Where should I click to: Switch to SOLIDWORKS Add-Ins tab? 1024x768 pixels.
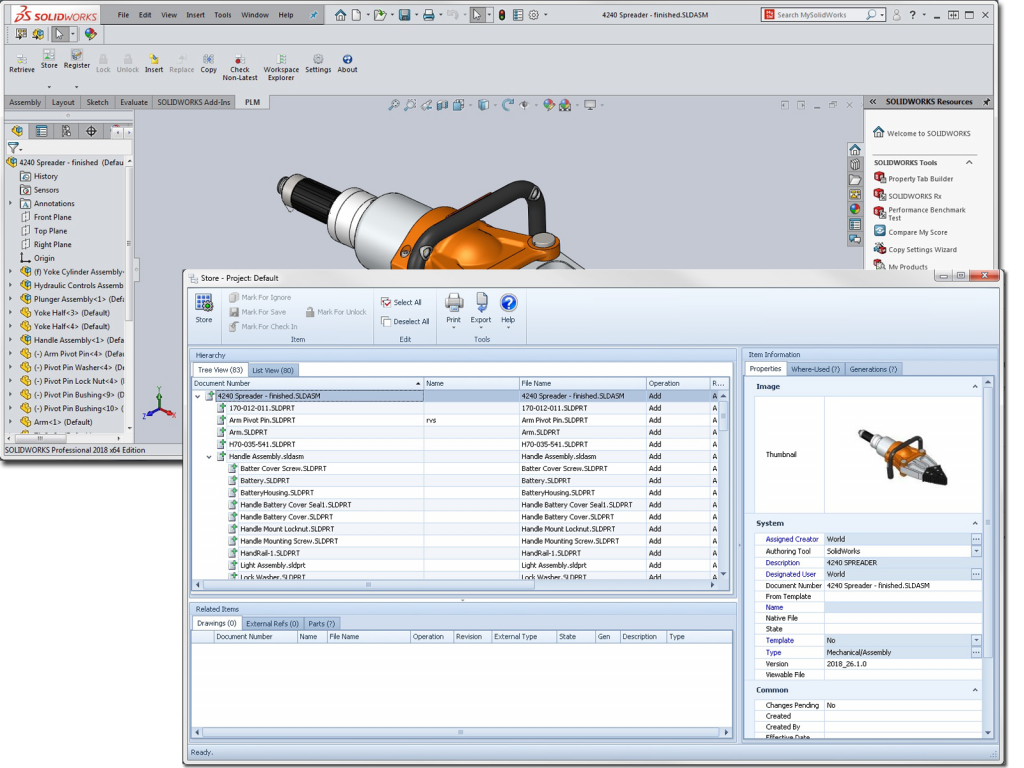coord(193,102)
